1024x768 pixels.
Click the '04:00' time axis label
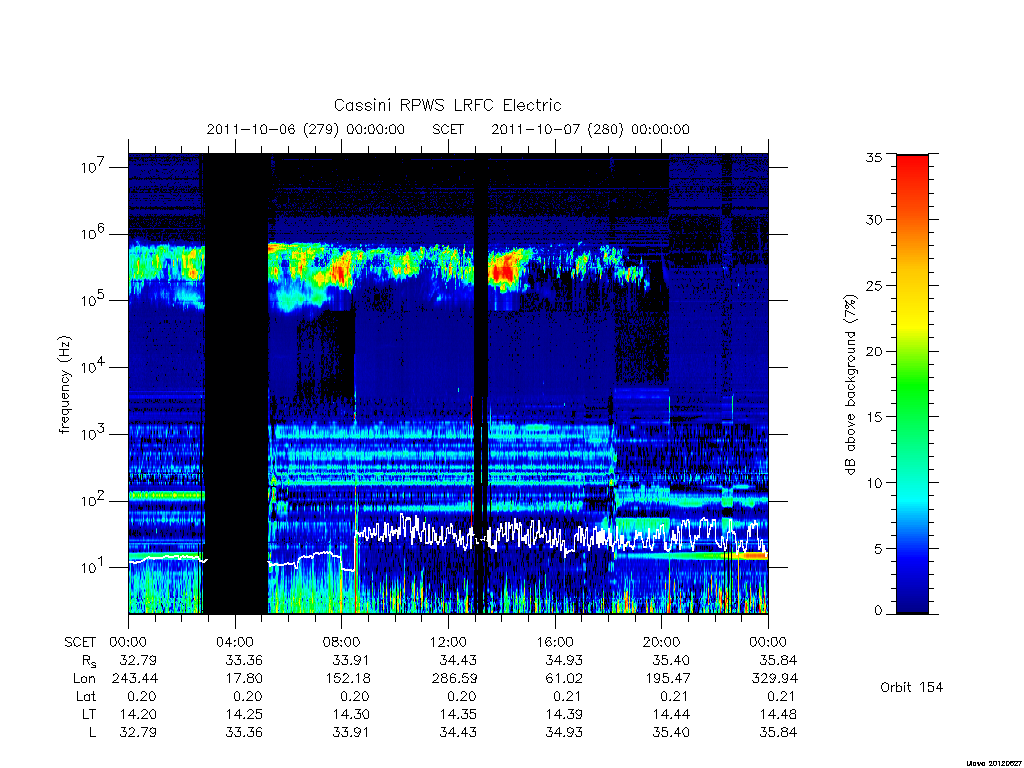point(235,642)
